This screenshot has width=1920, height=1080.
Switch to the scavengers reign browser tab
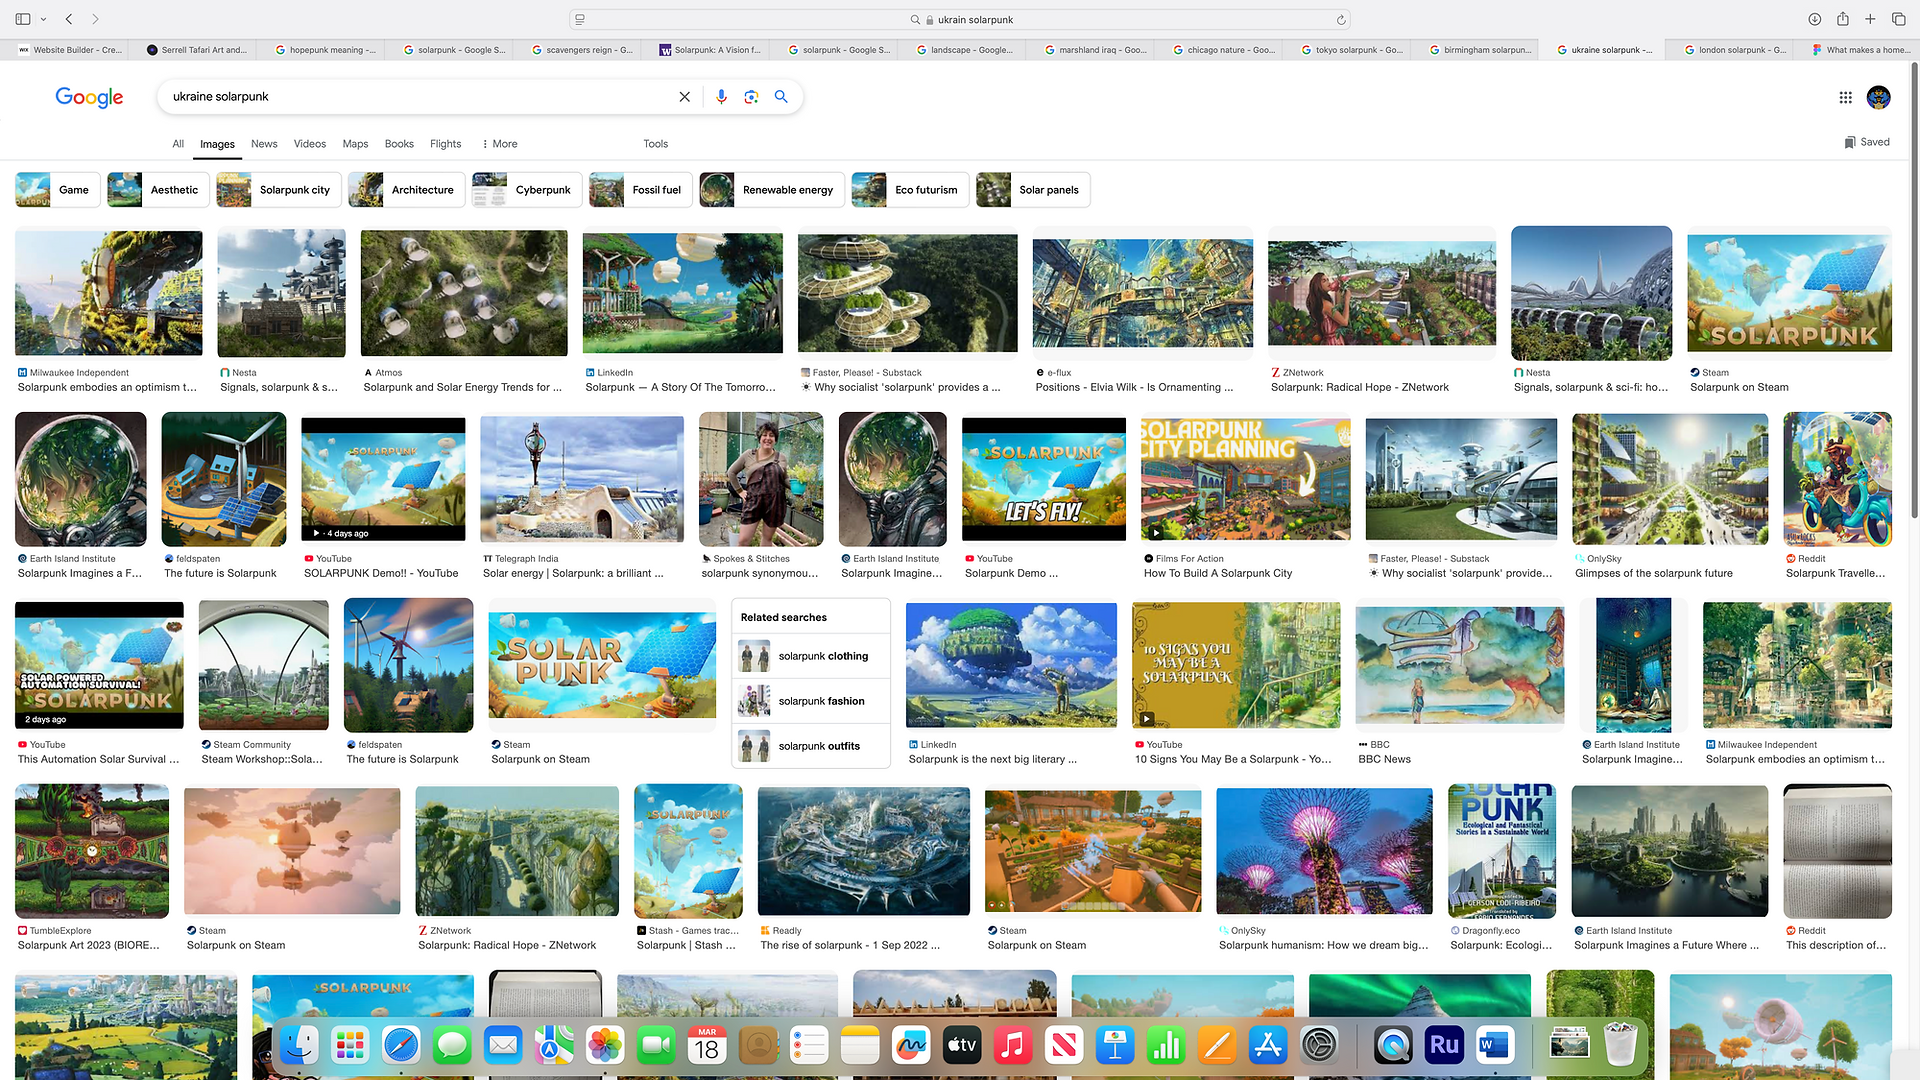pyautogui.click(x=580, y=50)
